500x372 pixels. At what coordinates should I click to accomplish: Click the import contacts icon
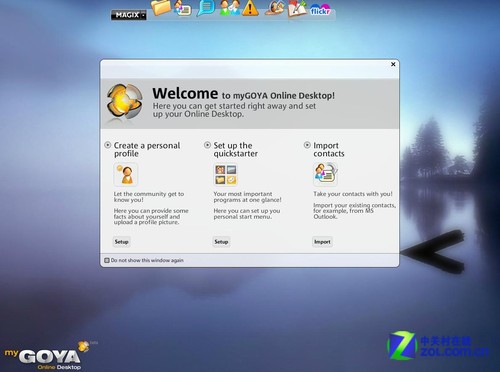pyautogui.click(x=325, y=174)
